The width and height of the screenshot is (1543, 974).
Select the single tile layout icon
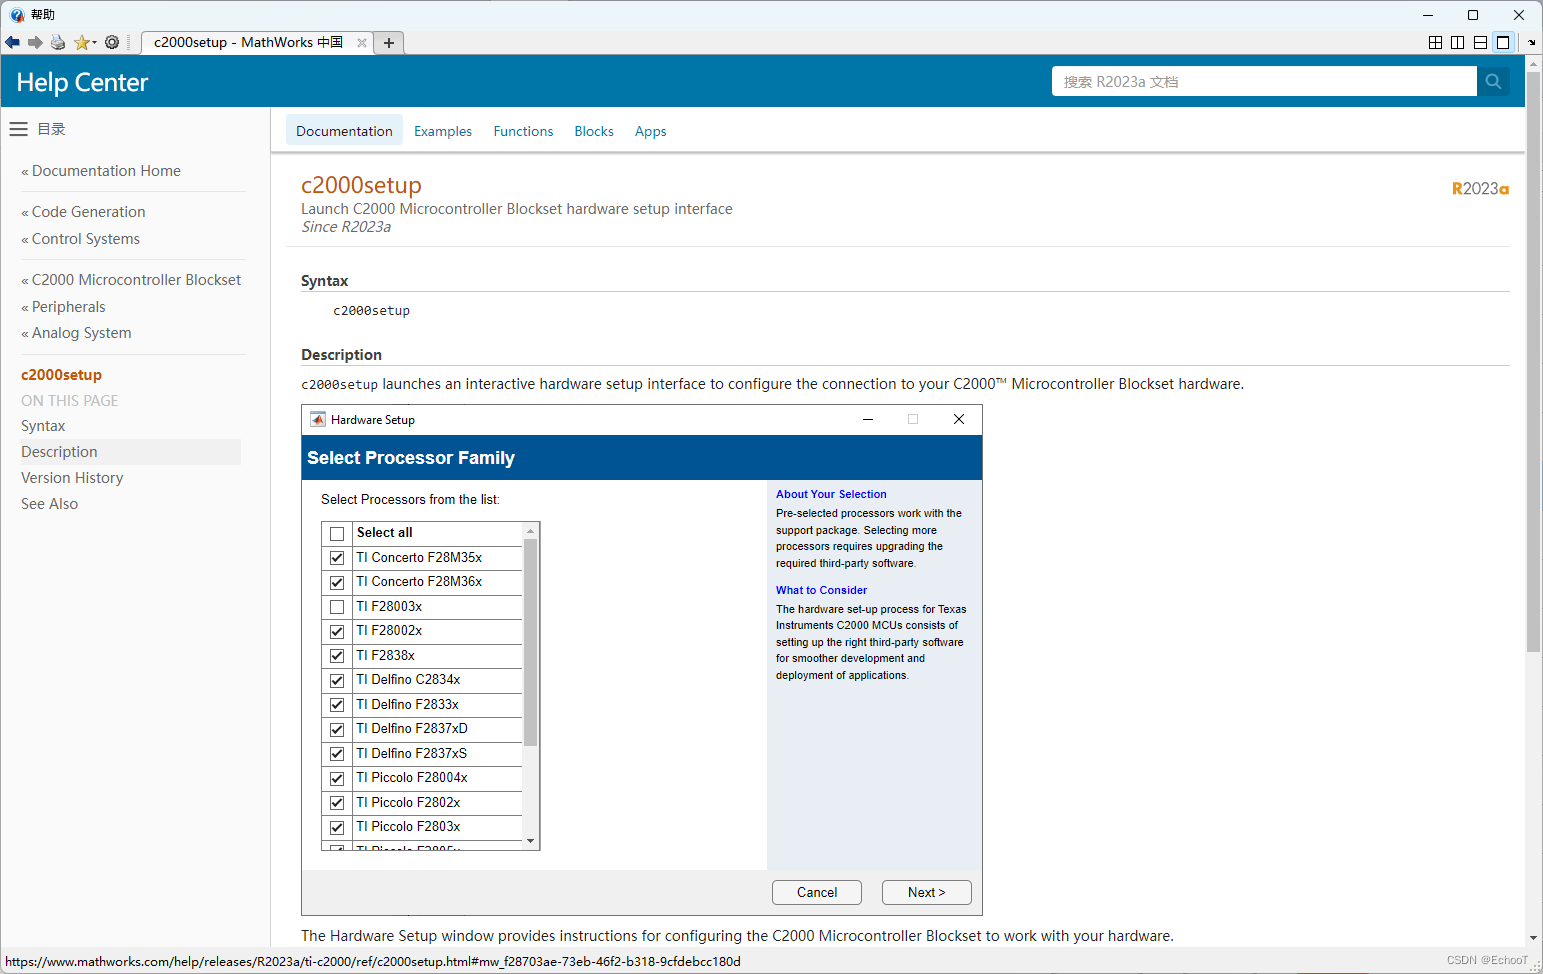point(1503,42)
